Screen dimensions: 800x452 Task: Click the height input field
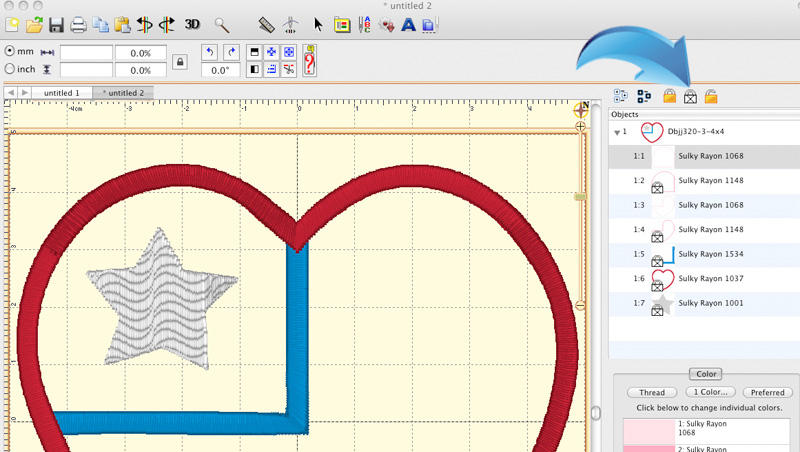tap(86, 69)
